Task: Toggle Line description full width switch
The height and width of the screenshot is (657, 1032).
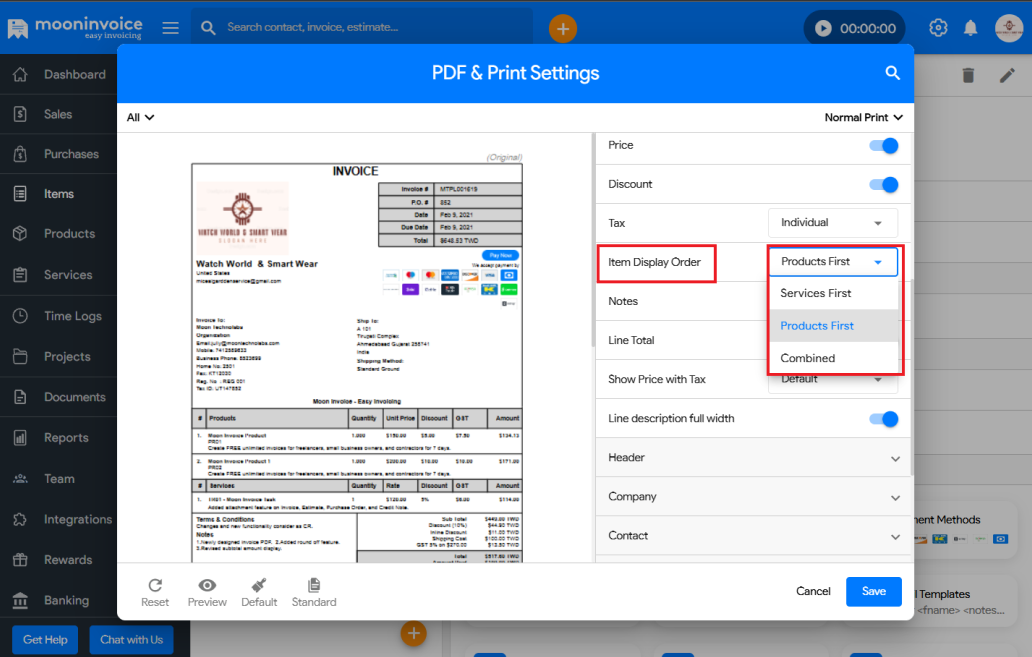Action: (x=883, y=419)
